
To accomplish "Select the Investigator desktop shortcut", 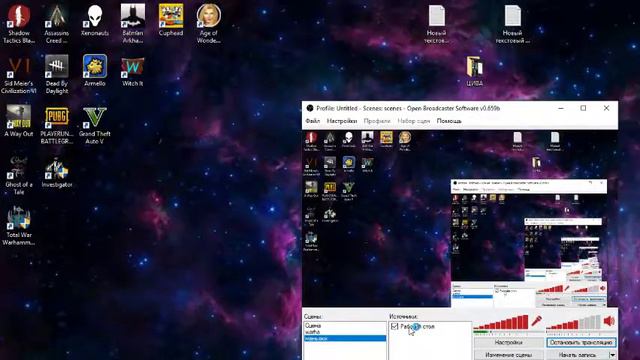I will (57, 172).
